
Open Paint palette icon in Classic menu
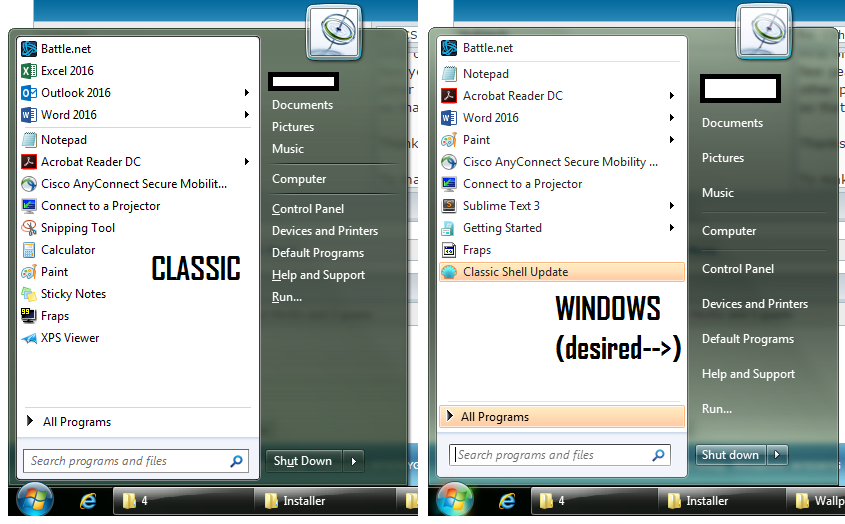click(x=29, y=272)
